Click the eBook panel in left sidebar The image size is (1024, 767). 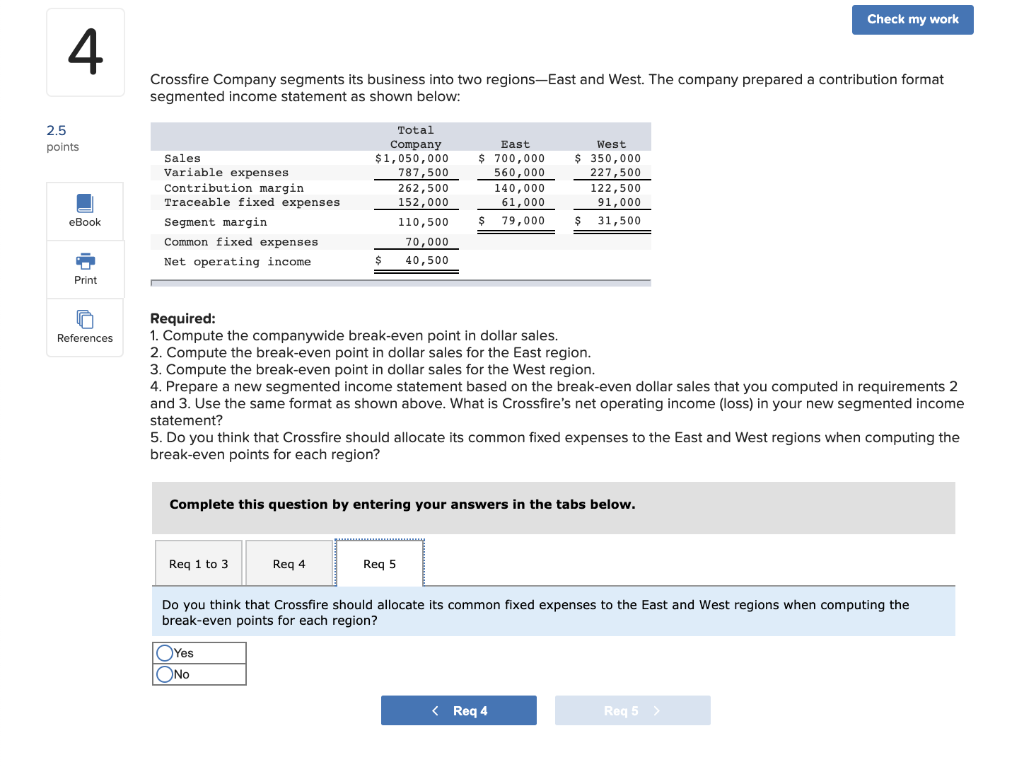[84, 210]
